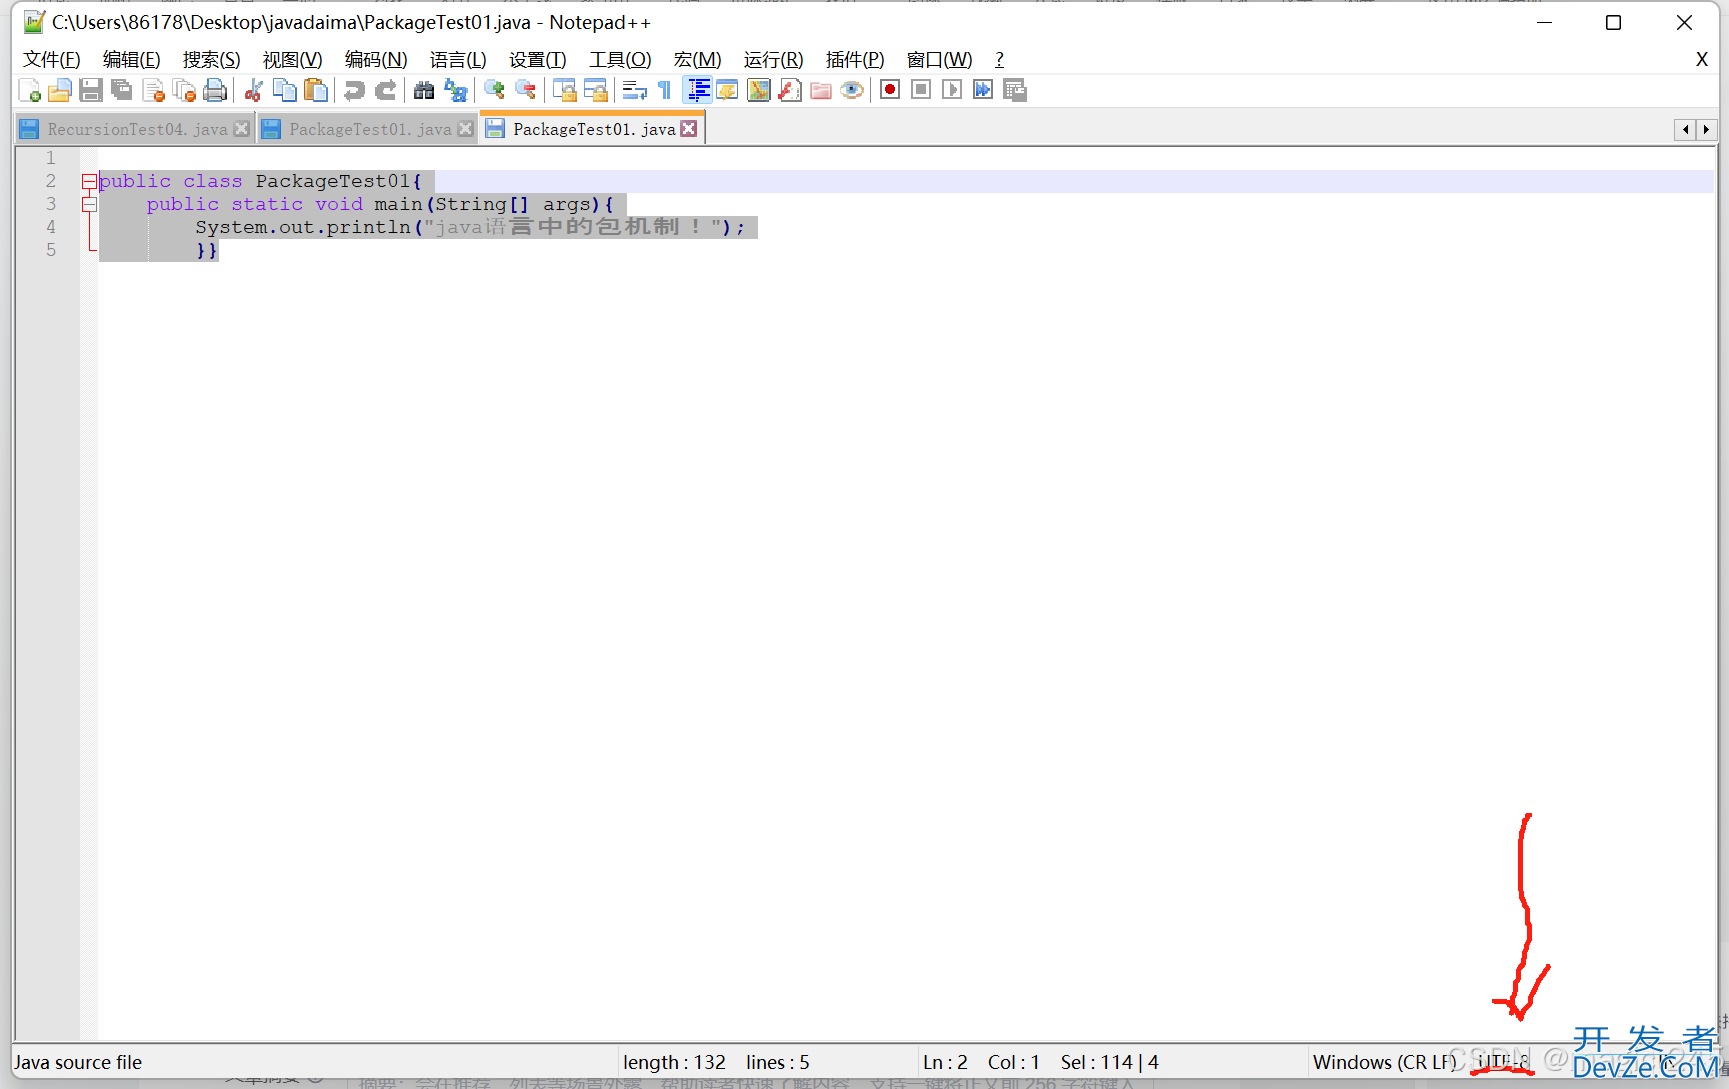Open Folder as Workspace icon
This screenshot has width=1729, height=1089.
821,91
